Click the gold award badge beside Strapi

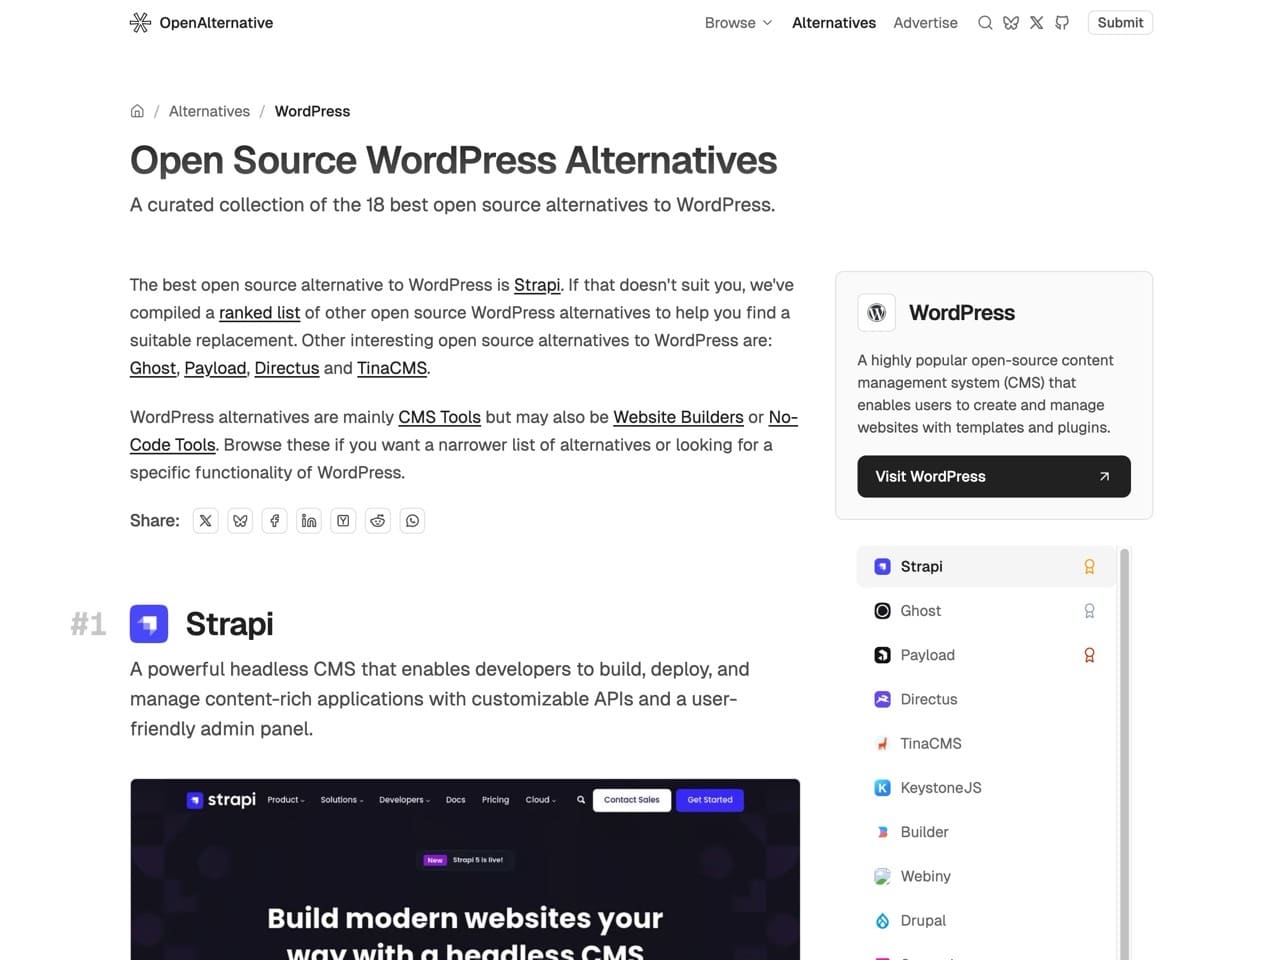(x=1089, y=566)
